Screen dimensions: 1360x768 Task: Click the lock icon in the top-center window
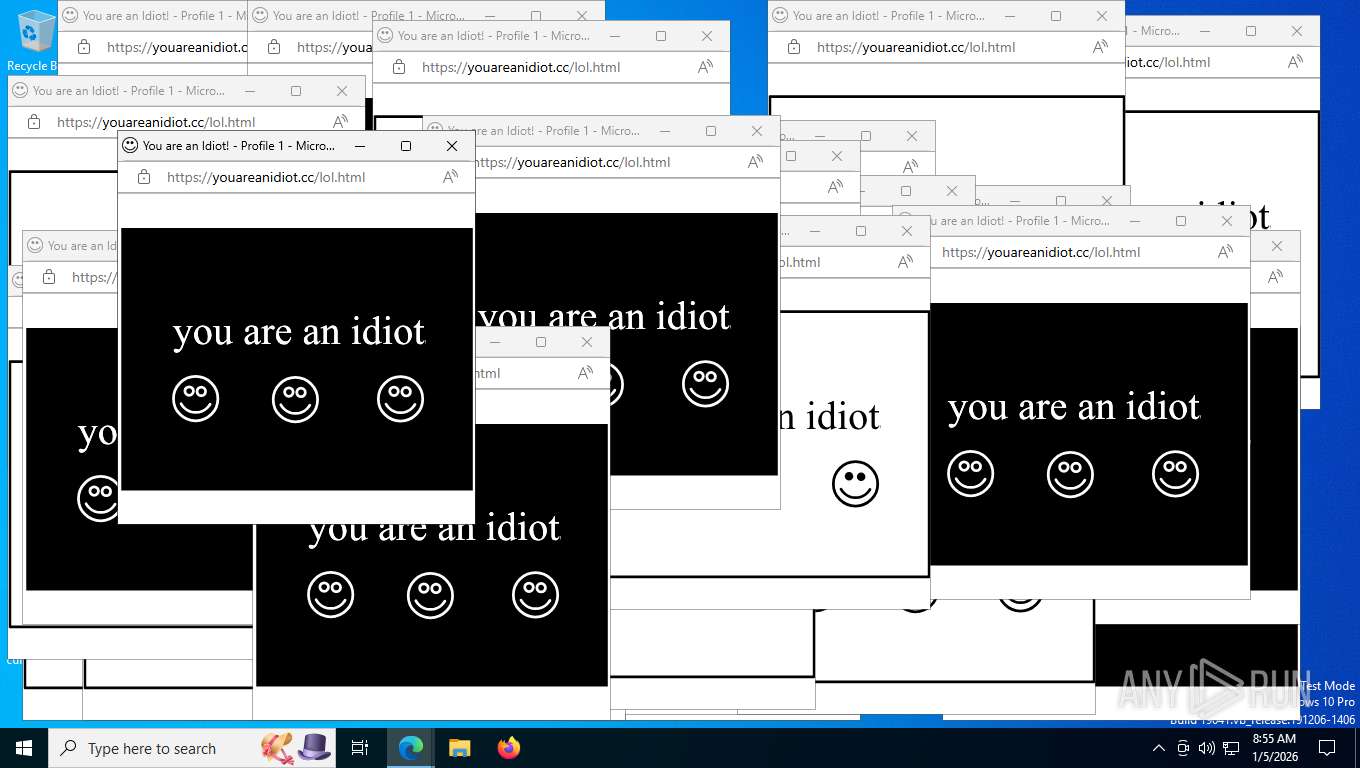click(399, 67)
